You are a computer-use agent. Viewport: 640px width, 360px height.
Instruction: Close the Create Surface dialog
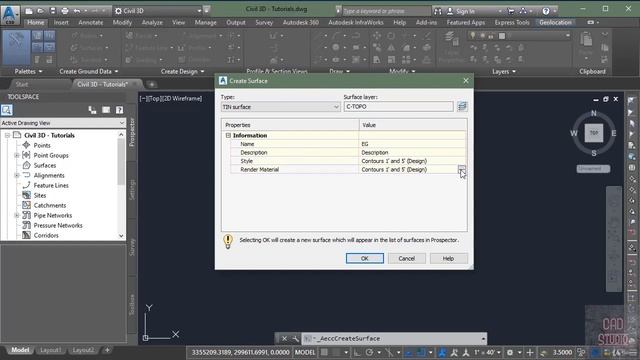(466, 81)
